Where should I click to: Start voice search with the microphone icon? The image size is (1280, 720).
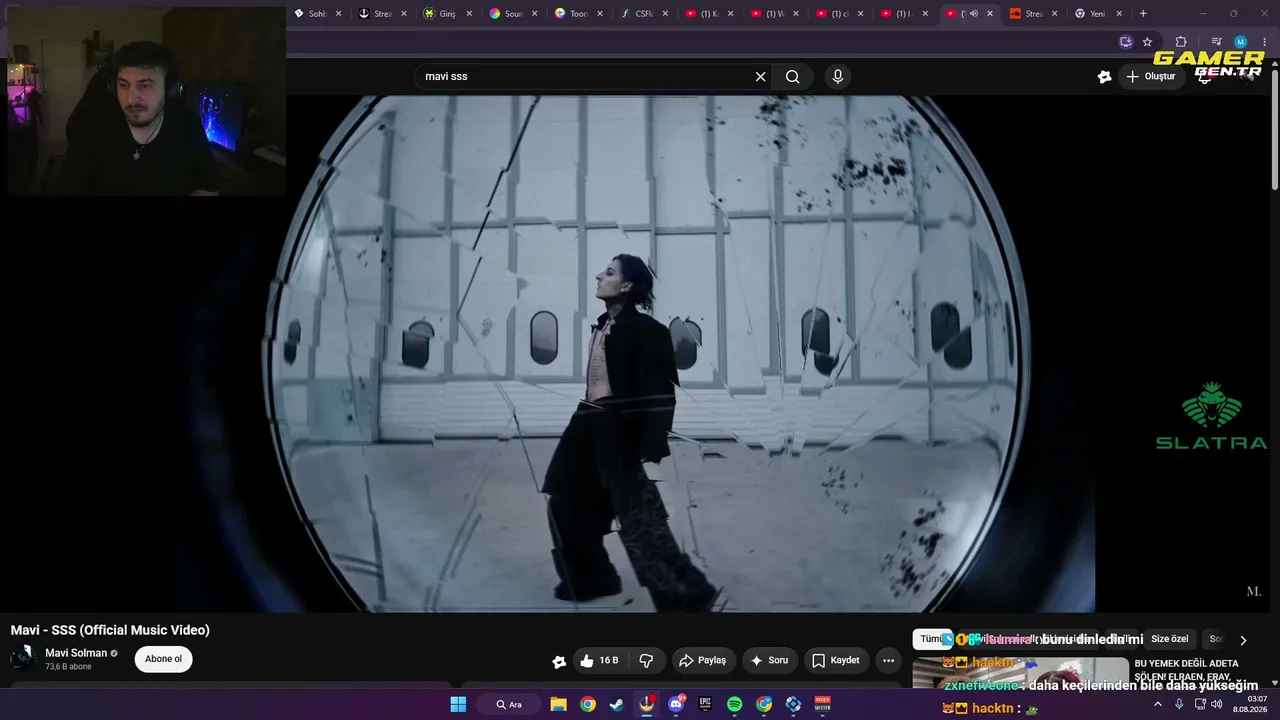click(838, 77)
